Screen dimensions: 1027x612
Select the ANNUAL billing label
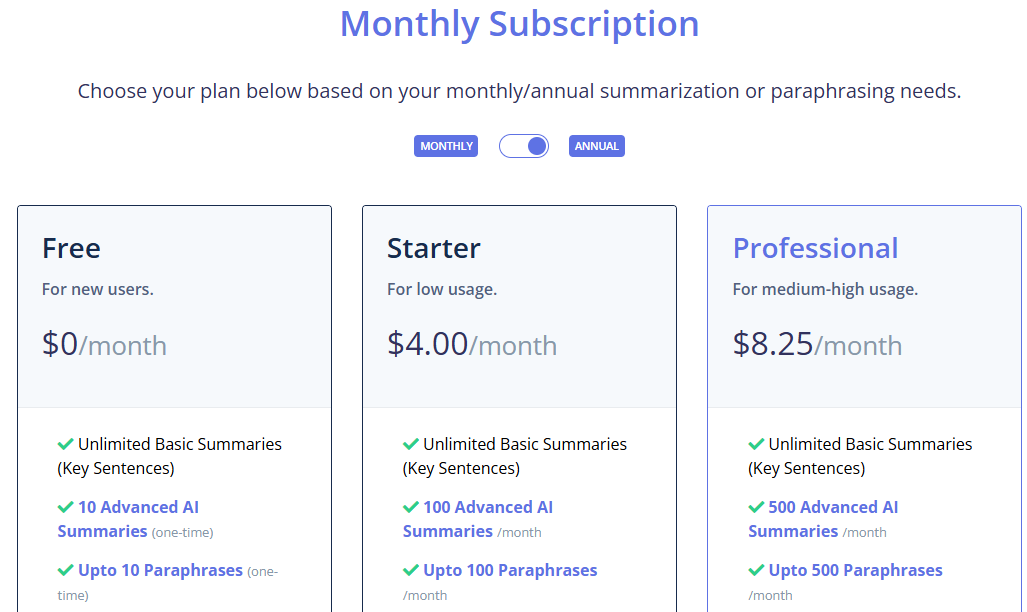(597, 146)
